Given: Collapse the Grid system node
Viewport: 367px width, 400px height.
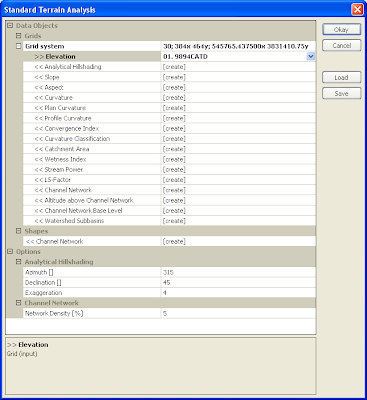Looking at the screenshot, I should click(19, 46).
